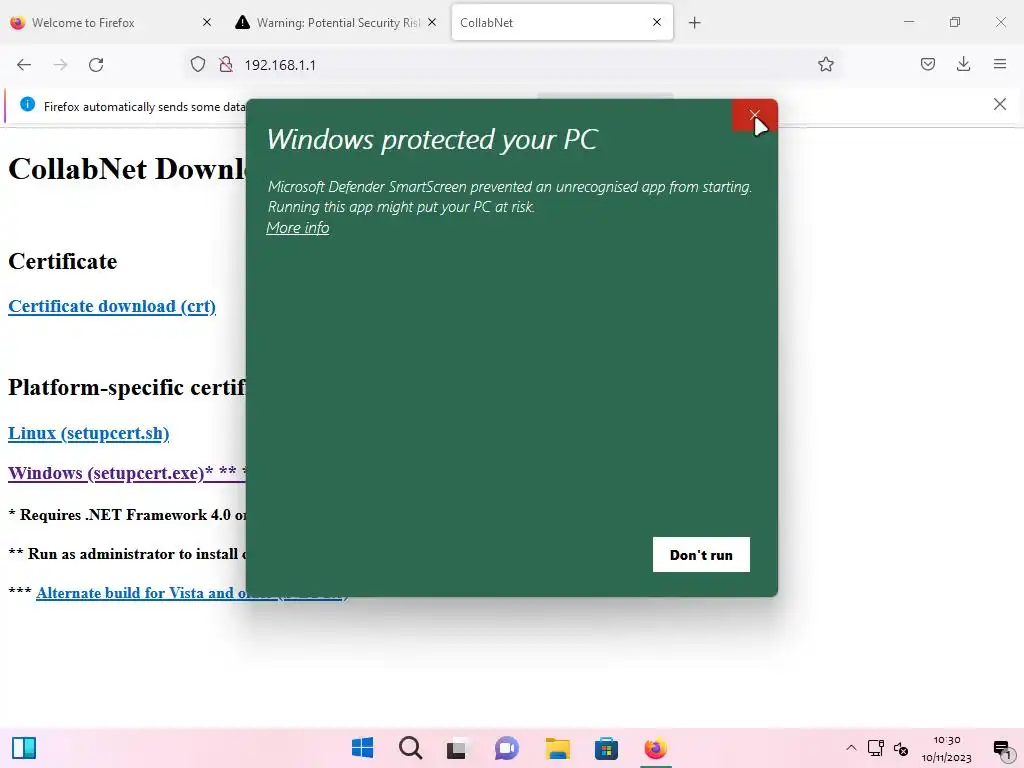Image resolution: width=1024 pixels, height=768 pixels.
Task: Switch to the Warning: Potential Security Risk tab
Action: [336, 22]
